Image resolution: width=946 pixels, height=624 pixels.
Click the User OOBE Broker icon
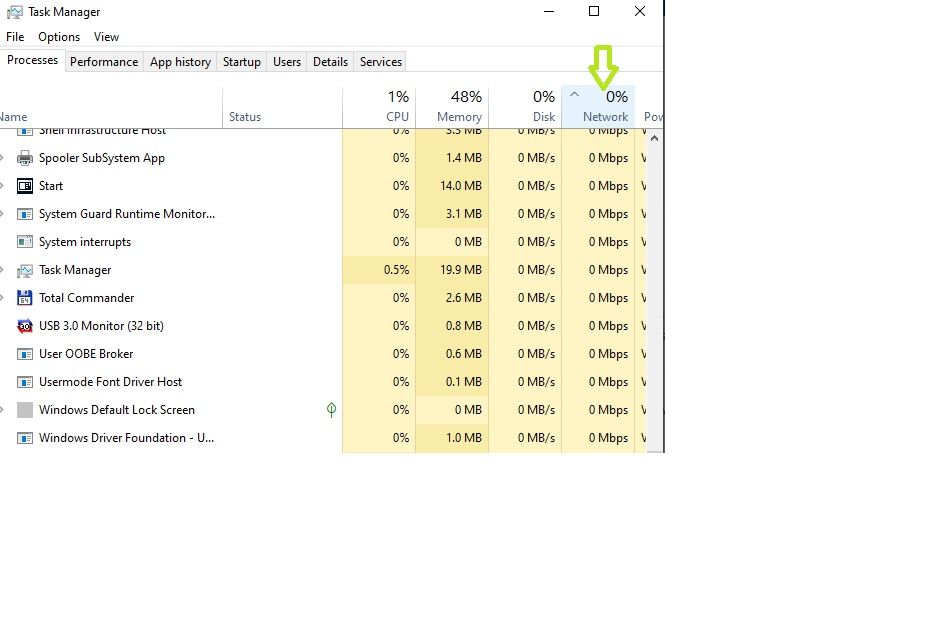[25, 354]
